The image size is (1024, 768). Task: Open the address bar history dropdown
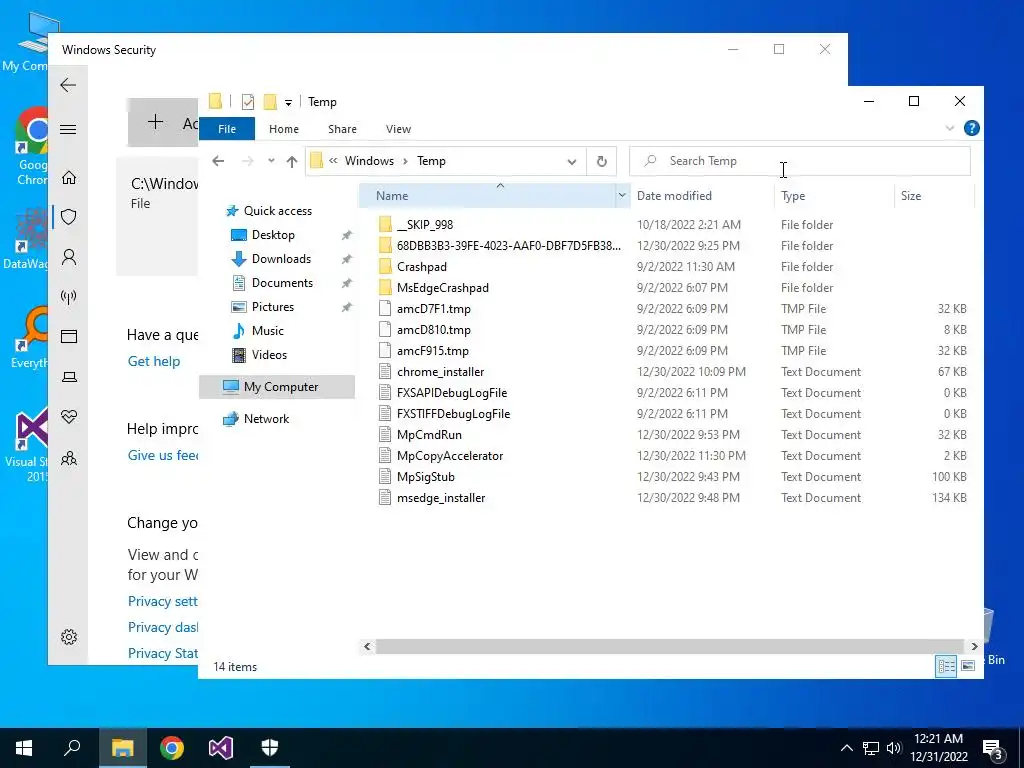571,162
